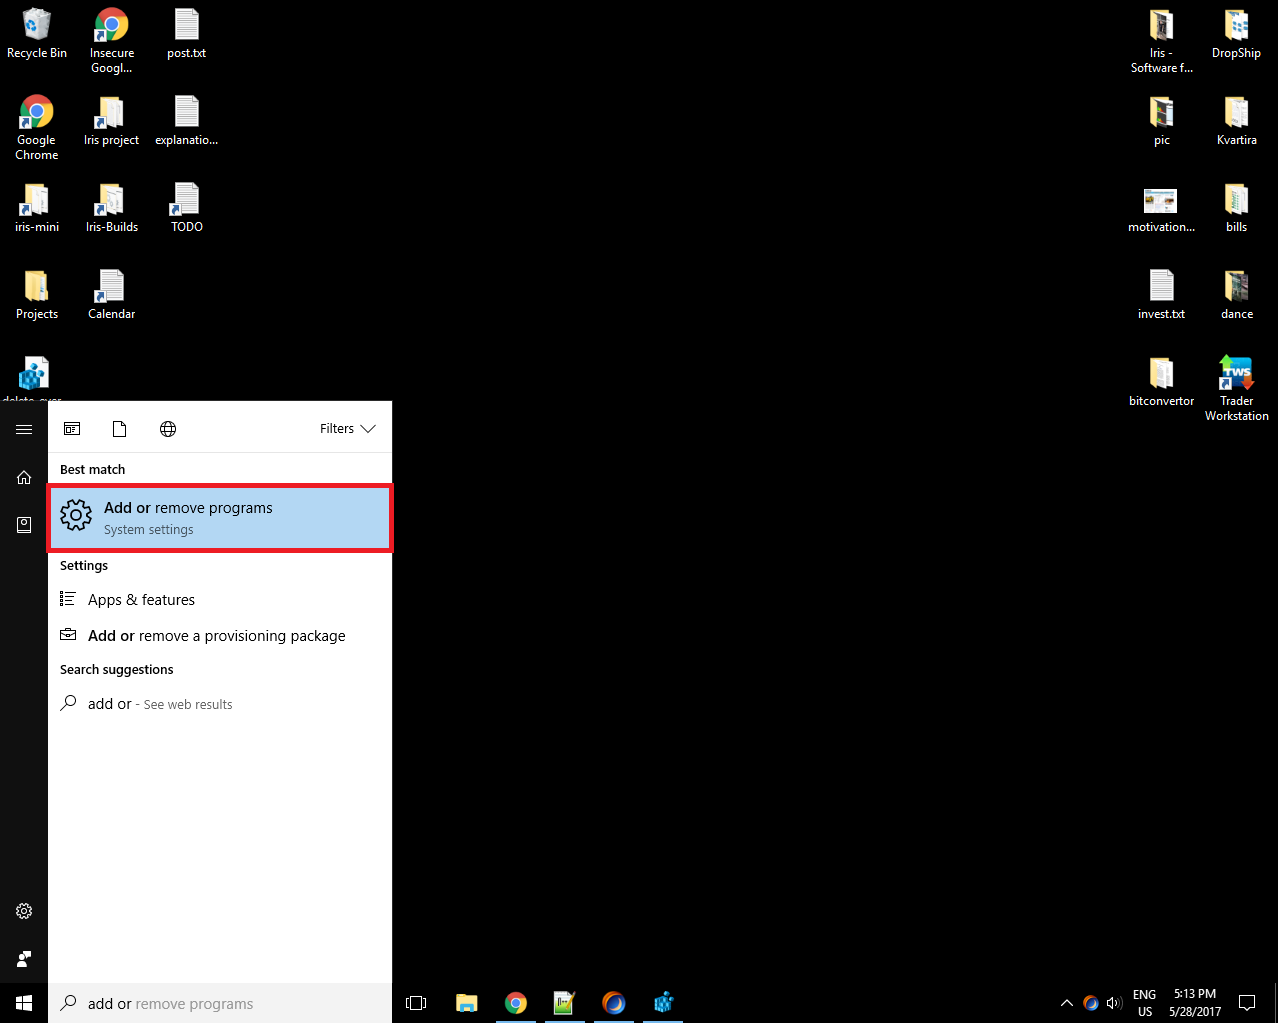1278x1023 pixels.
Task: Open the Insecure Google Chrome shortcut
Action: 111,40
